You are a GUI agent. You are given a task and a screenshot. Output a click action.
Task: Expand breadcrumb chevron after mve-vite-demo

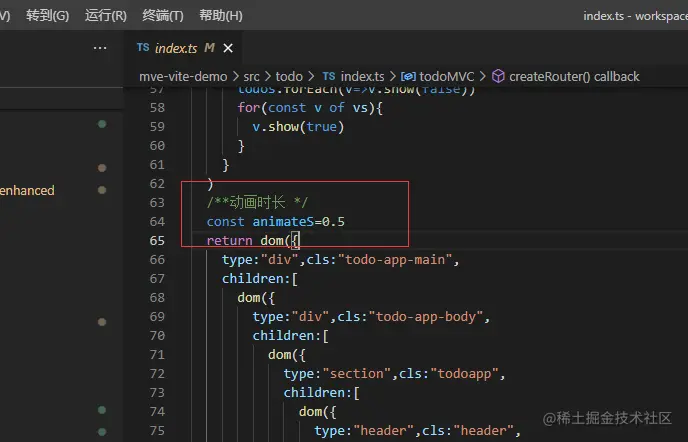click(x=236, y=76)
